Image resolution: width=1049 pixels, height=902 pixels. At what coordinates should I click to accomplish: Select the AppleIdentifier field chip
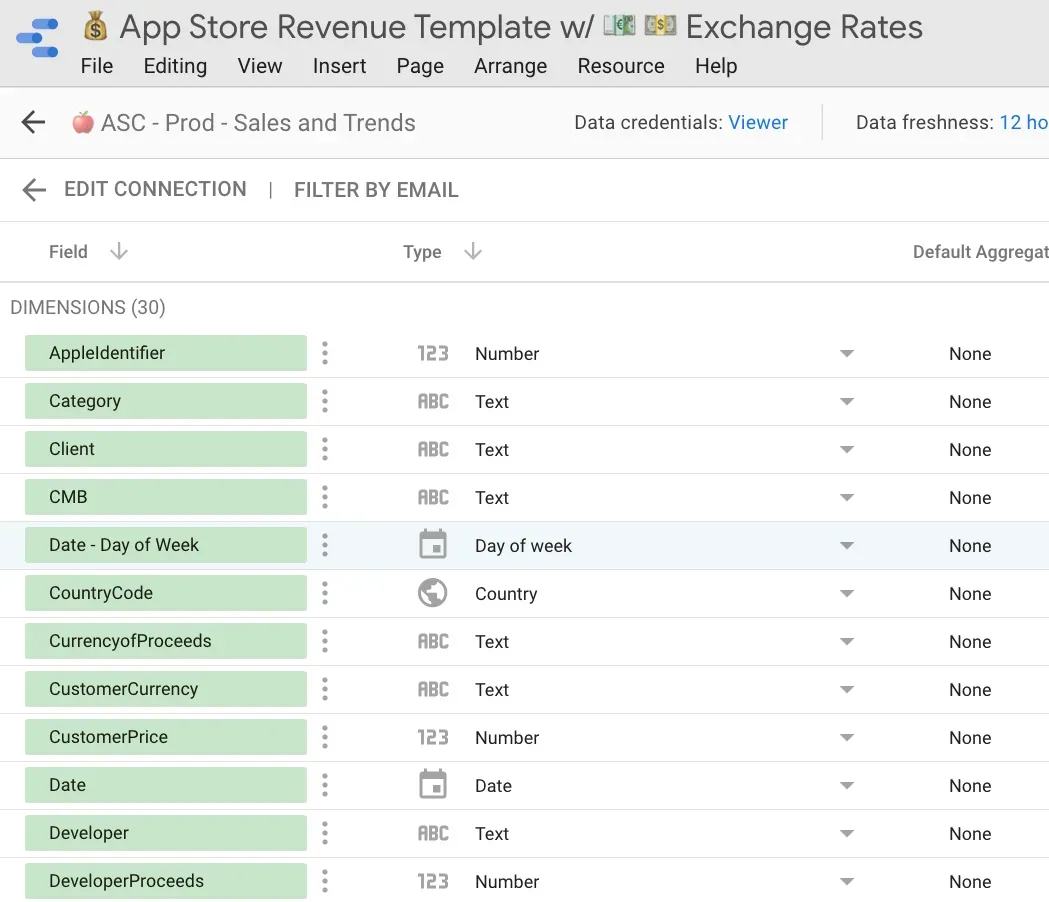(x=166, y=353)
